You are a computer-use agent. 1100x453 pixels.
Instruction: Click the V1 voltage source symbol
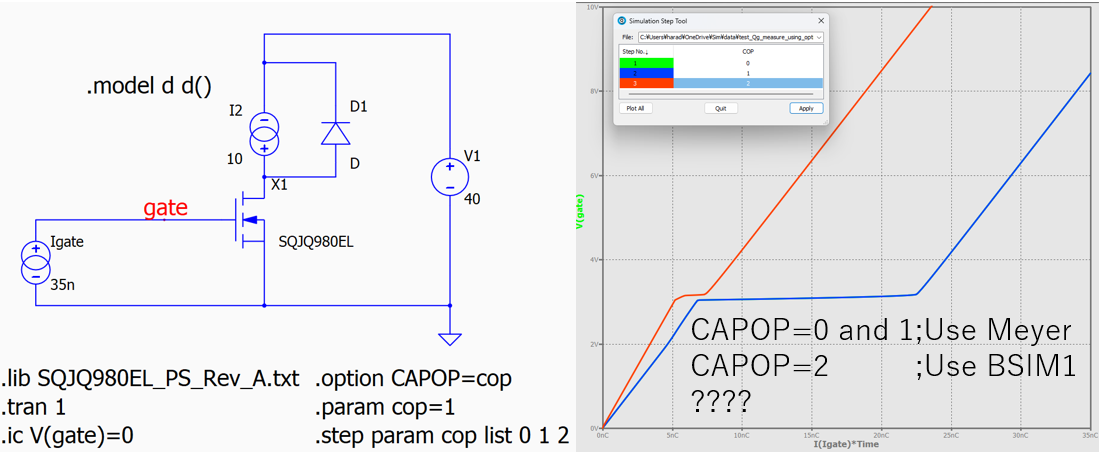450,178
